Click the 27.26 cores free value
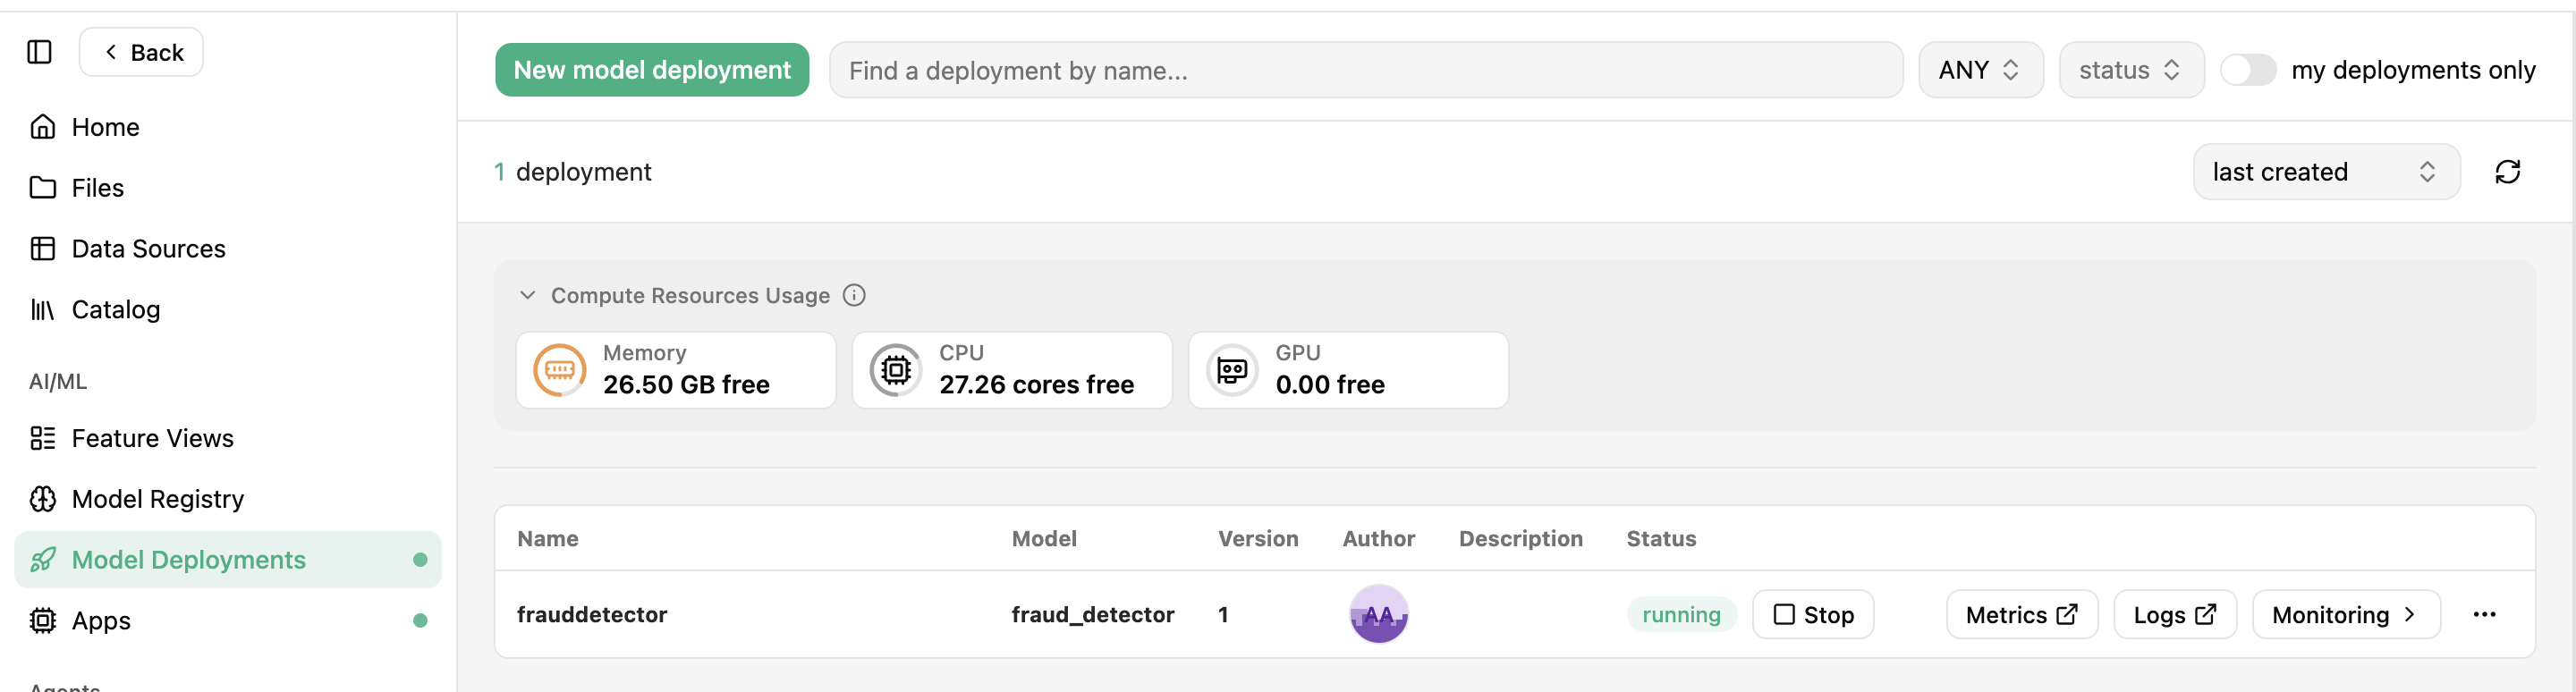Viewport: 2576px width, 692px height. click(1036, 385)
